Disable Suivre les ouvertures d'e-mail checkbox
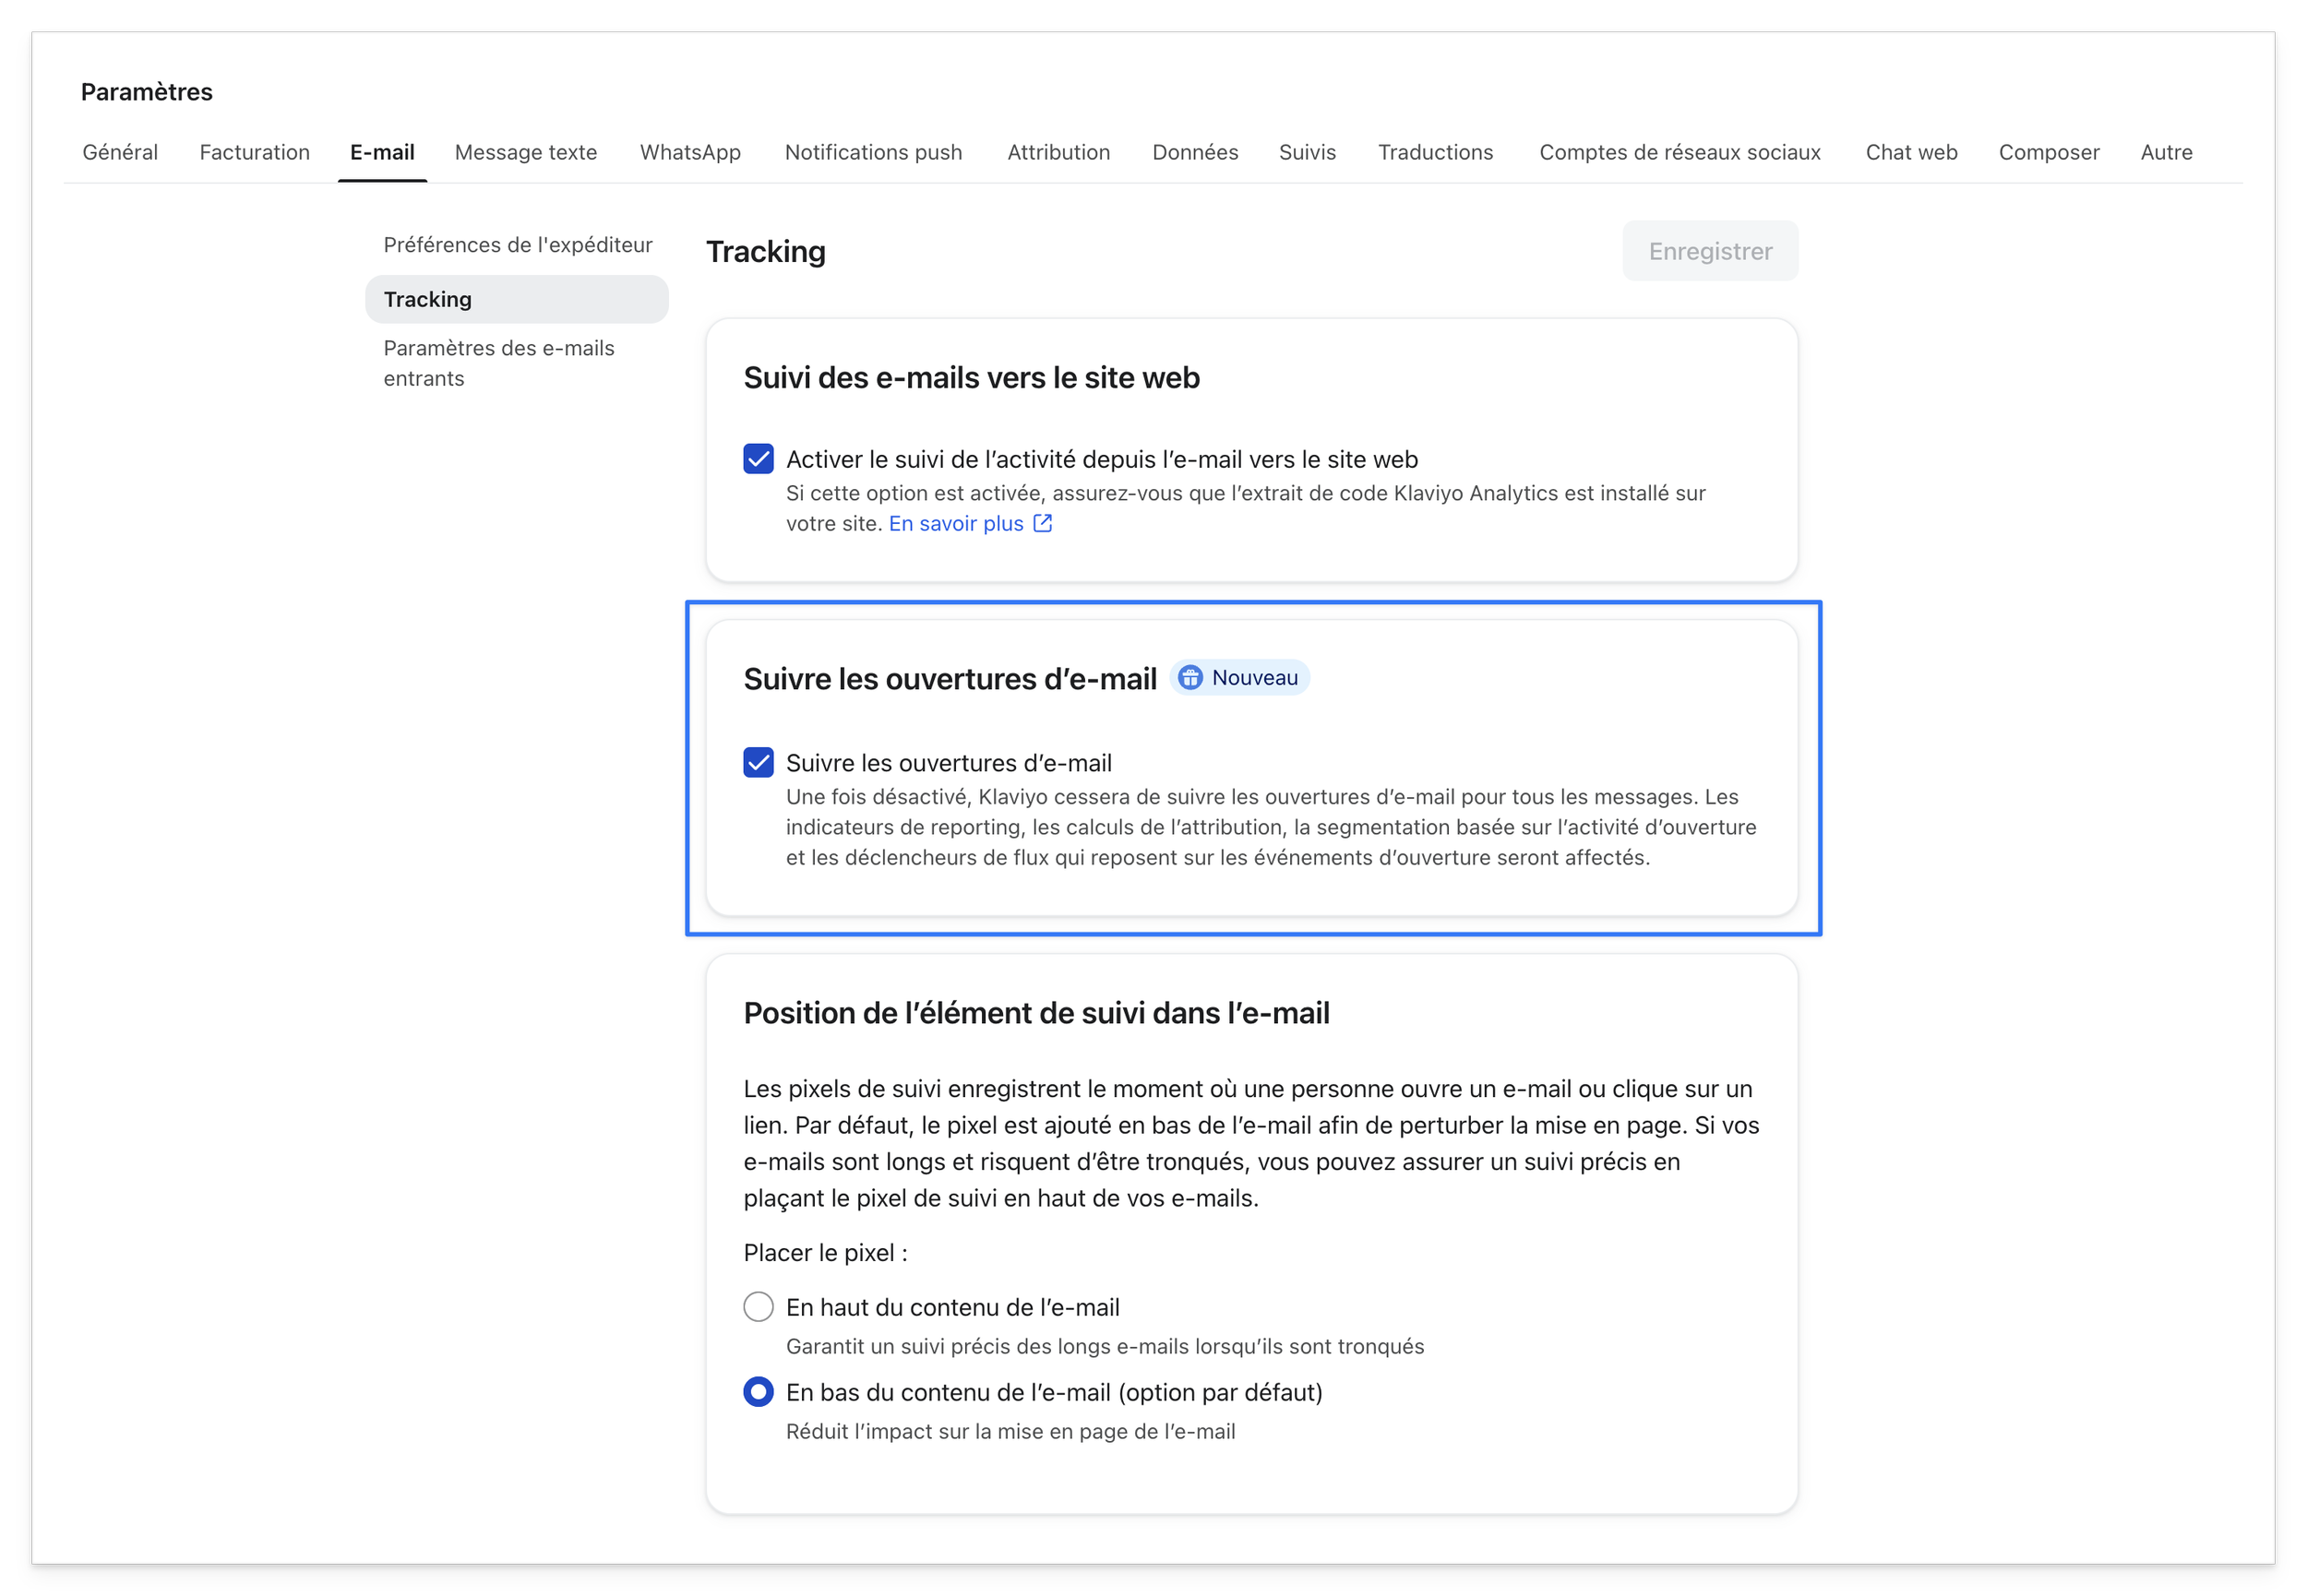The width and height of the screenshot is (2307, 1596). 758,763
